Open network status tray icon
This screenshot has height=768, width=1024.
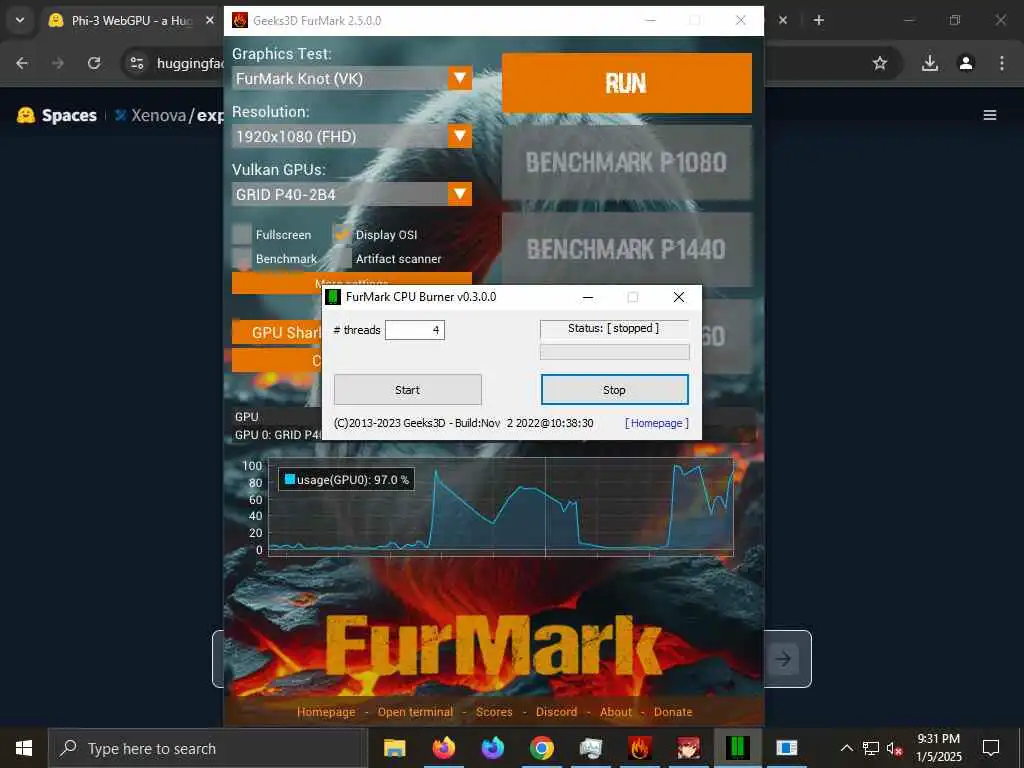871,748
